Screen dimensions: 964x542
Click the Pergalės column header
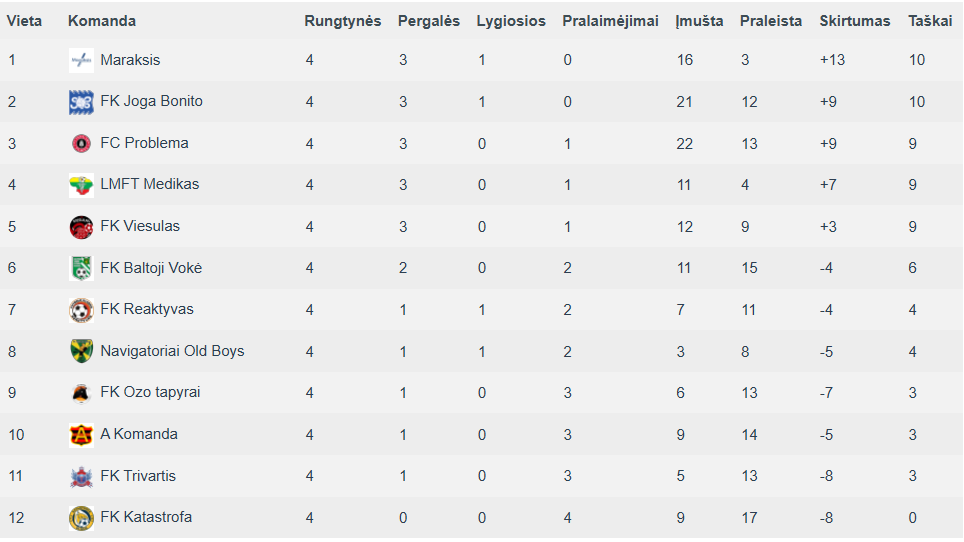(429, 21)
